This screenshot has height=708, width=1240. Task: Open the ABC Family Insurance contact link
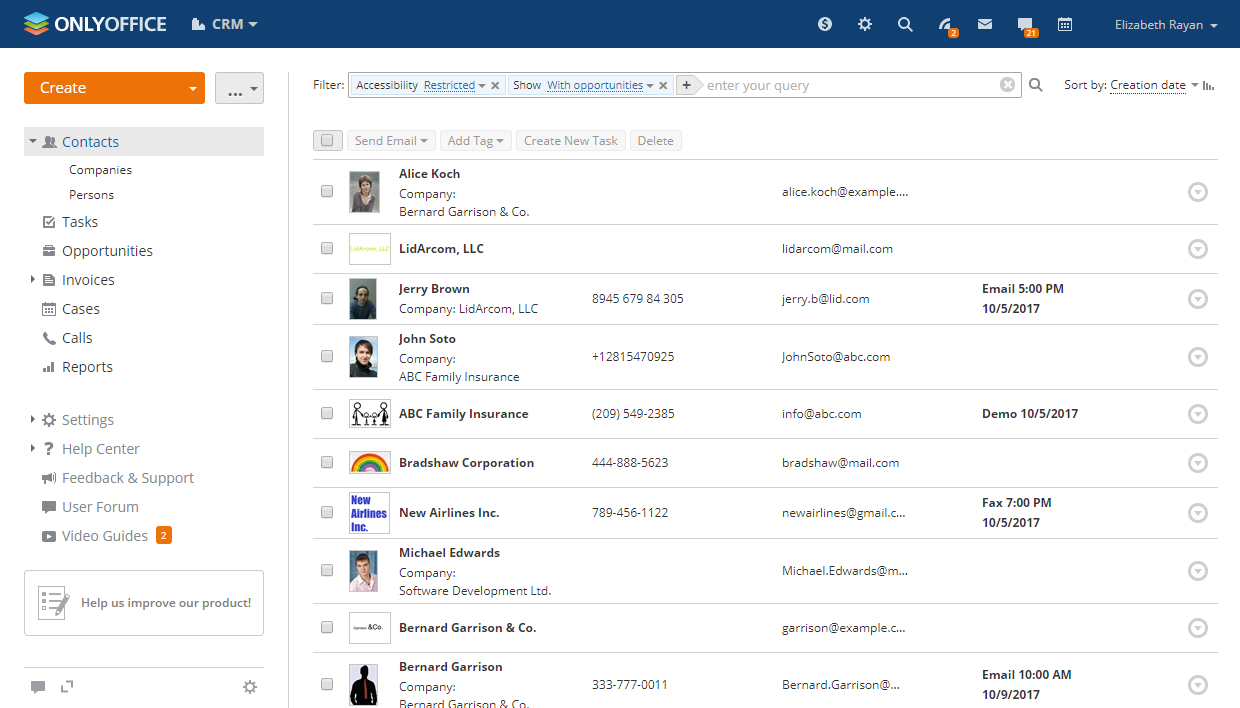click(x=463, y=414)
